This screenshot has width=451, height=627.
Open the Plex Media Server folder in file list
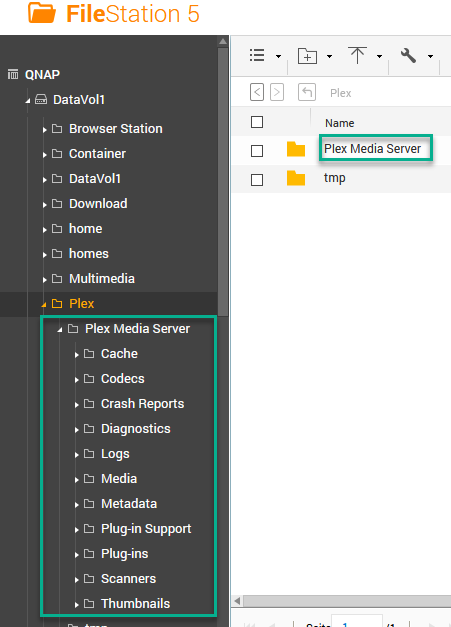372,149
